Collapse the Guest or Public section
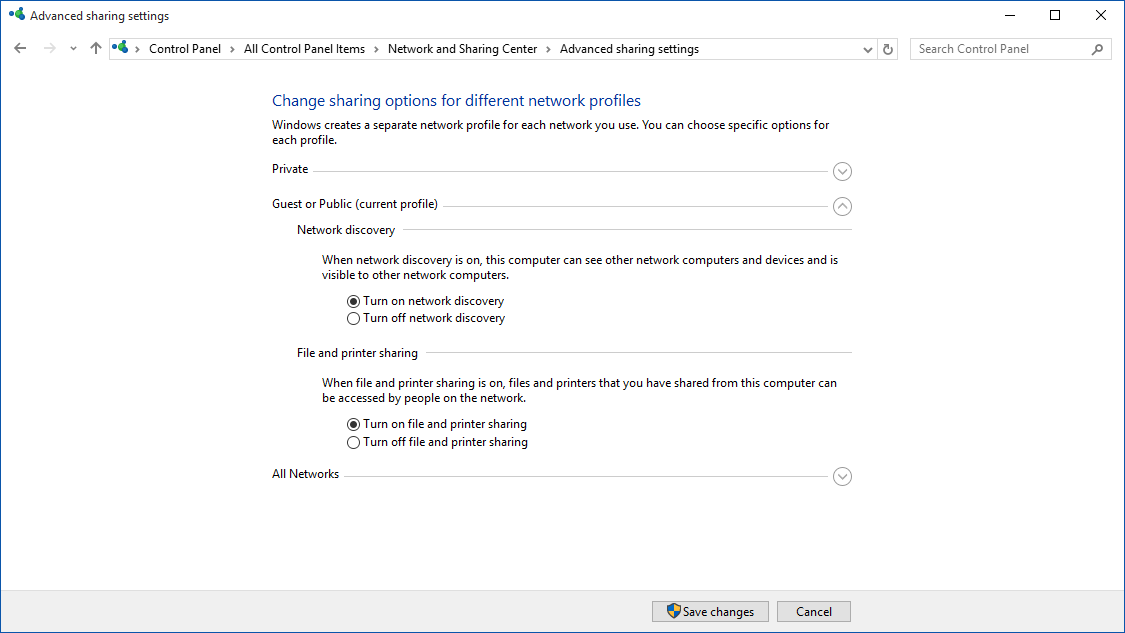Image resolution: width=1125 pixels, height=633 pixels. 842,206
